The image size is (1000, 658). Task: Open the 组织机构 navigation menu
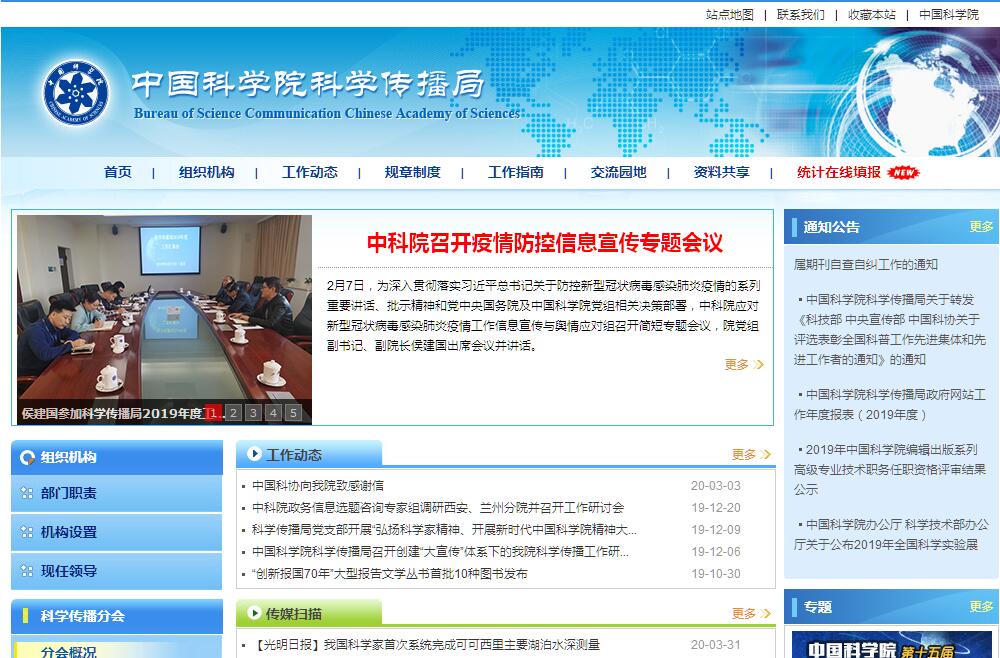point(207,172)
